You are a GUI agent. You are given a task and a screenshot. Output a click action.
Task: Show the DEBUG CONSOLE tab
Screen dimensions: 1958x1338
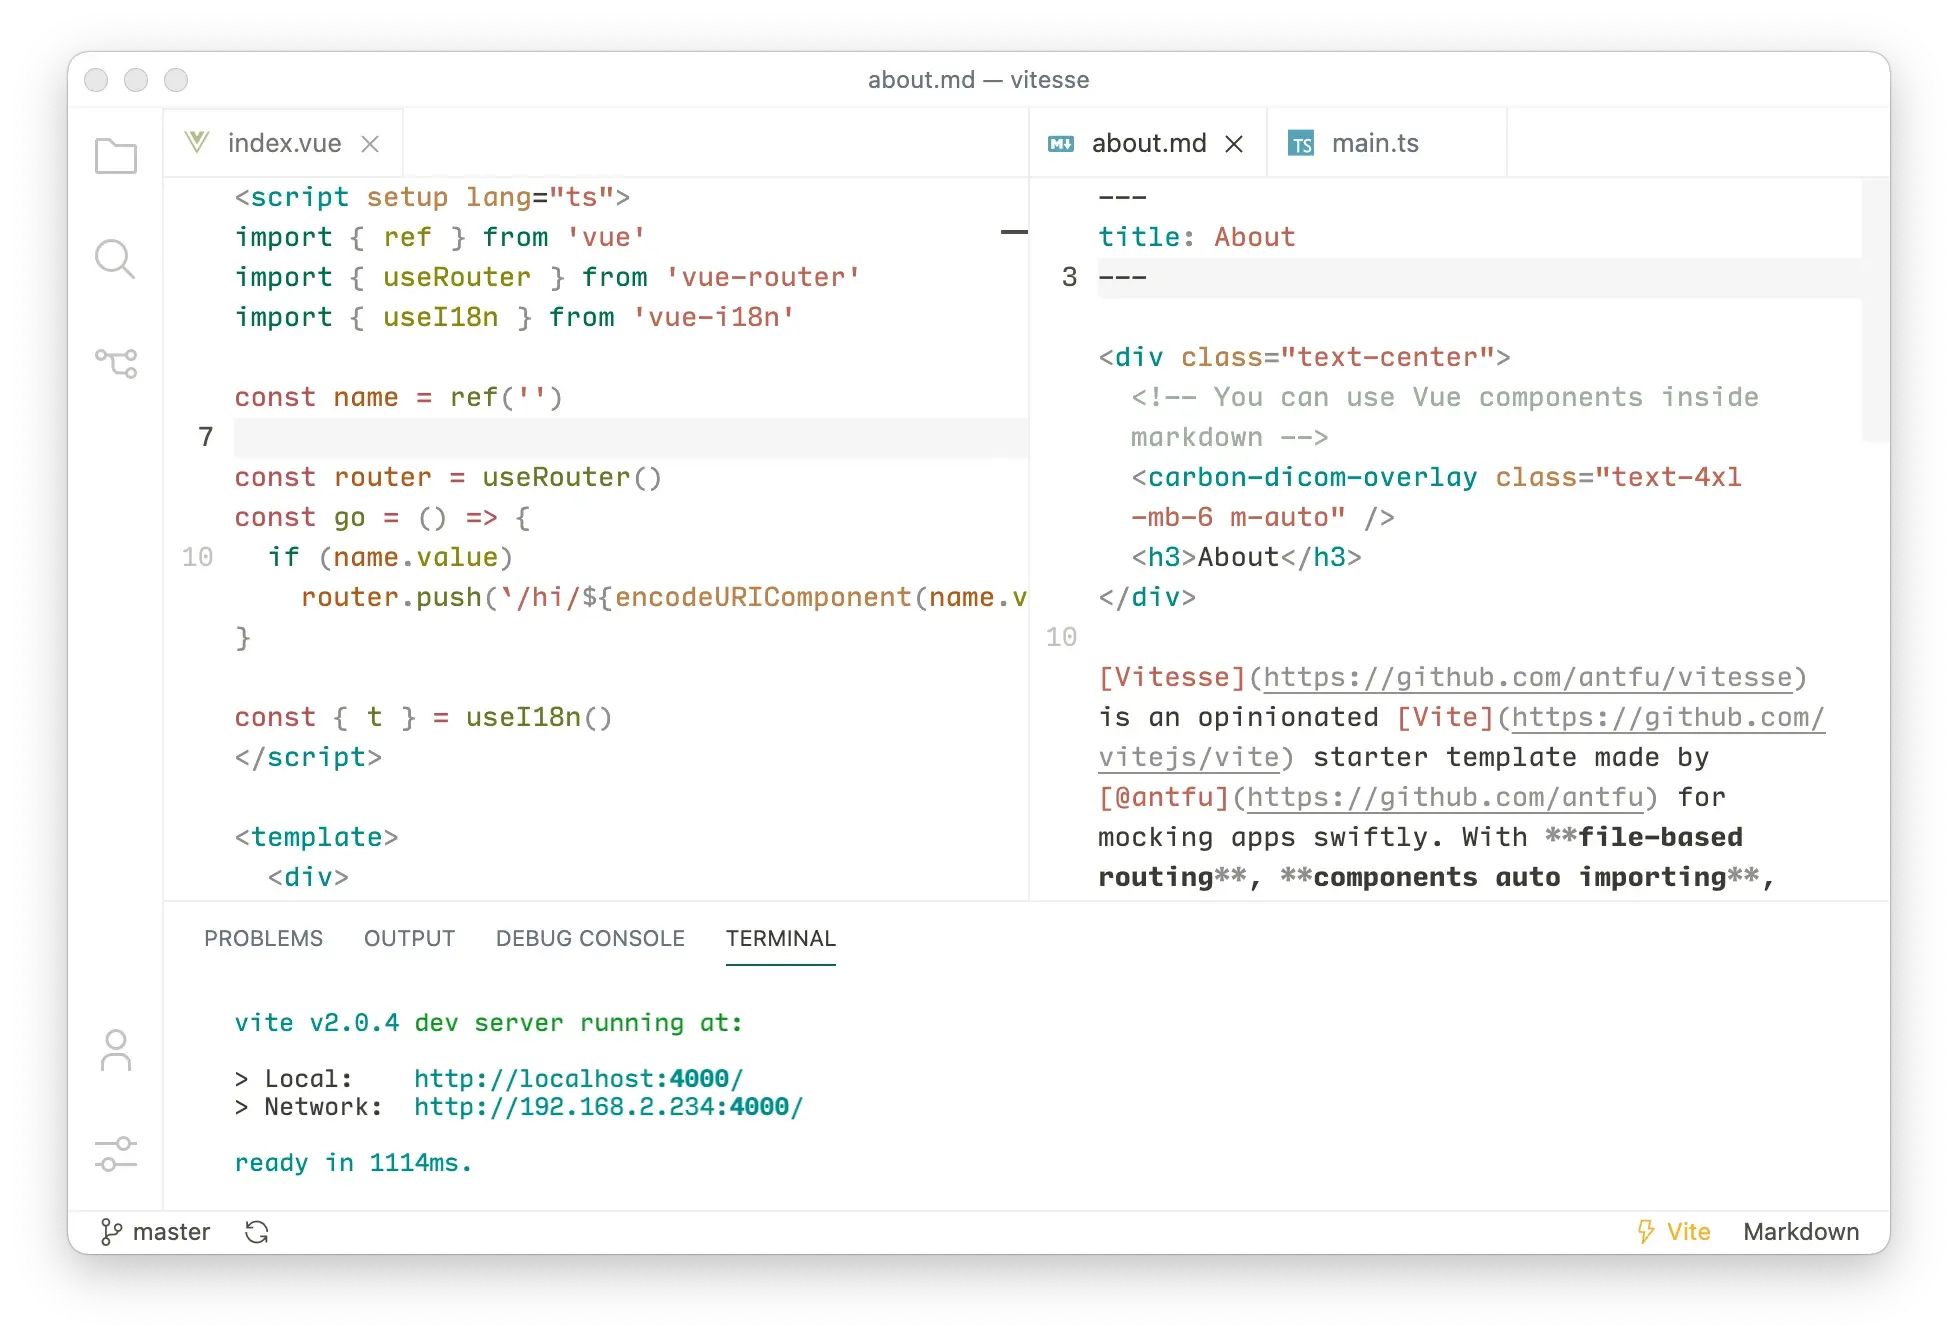pos(590,938)
